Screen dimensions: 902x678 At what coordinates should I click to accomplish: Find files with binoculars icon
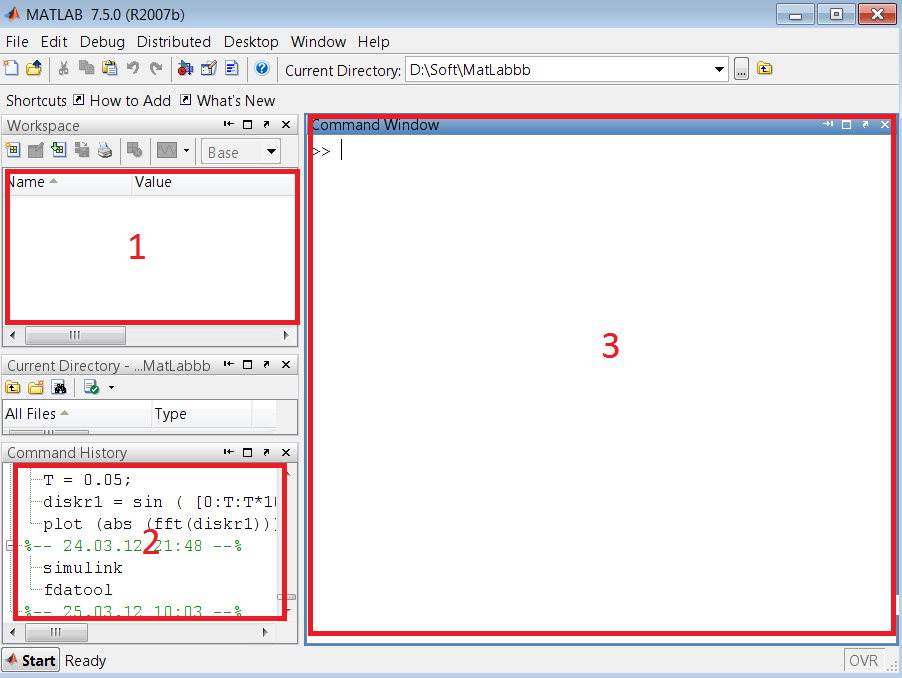(59, 388)
